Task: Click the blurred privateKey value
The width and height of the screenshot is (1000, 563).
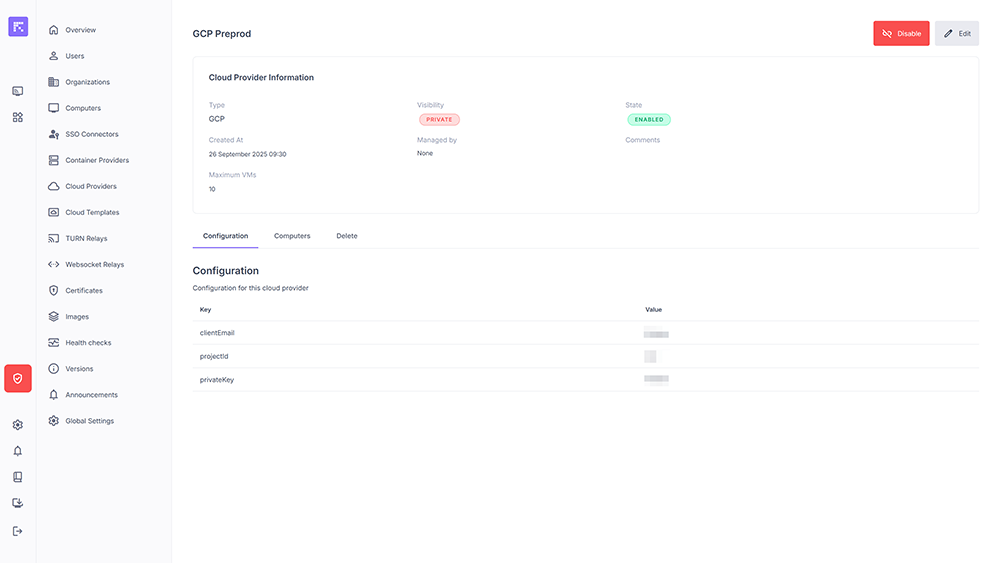Action: (x=656, y=380)
